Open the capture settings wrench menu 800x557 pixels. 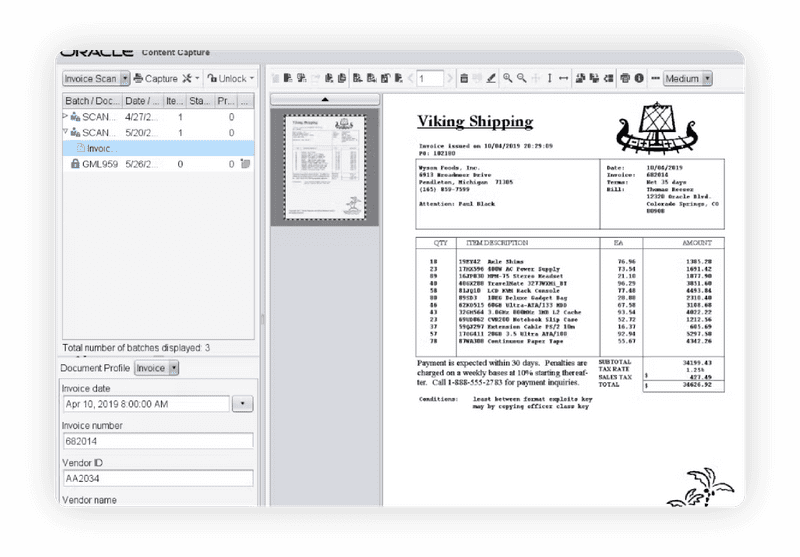click(190, 79)
